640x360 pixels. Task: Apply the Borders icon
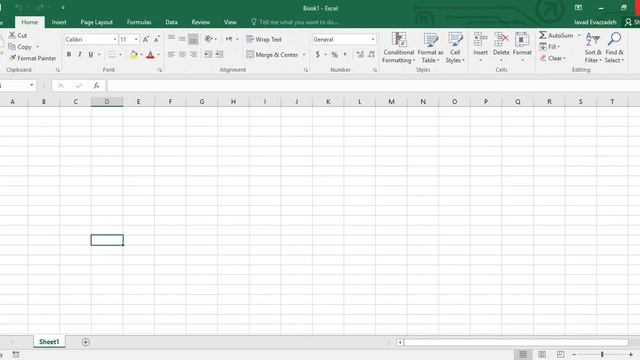(111, 54)
